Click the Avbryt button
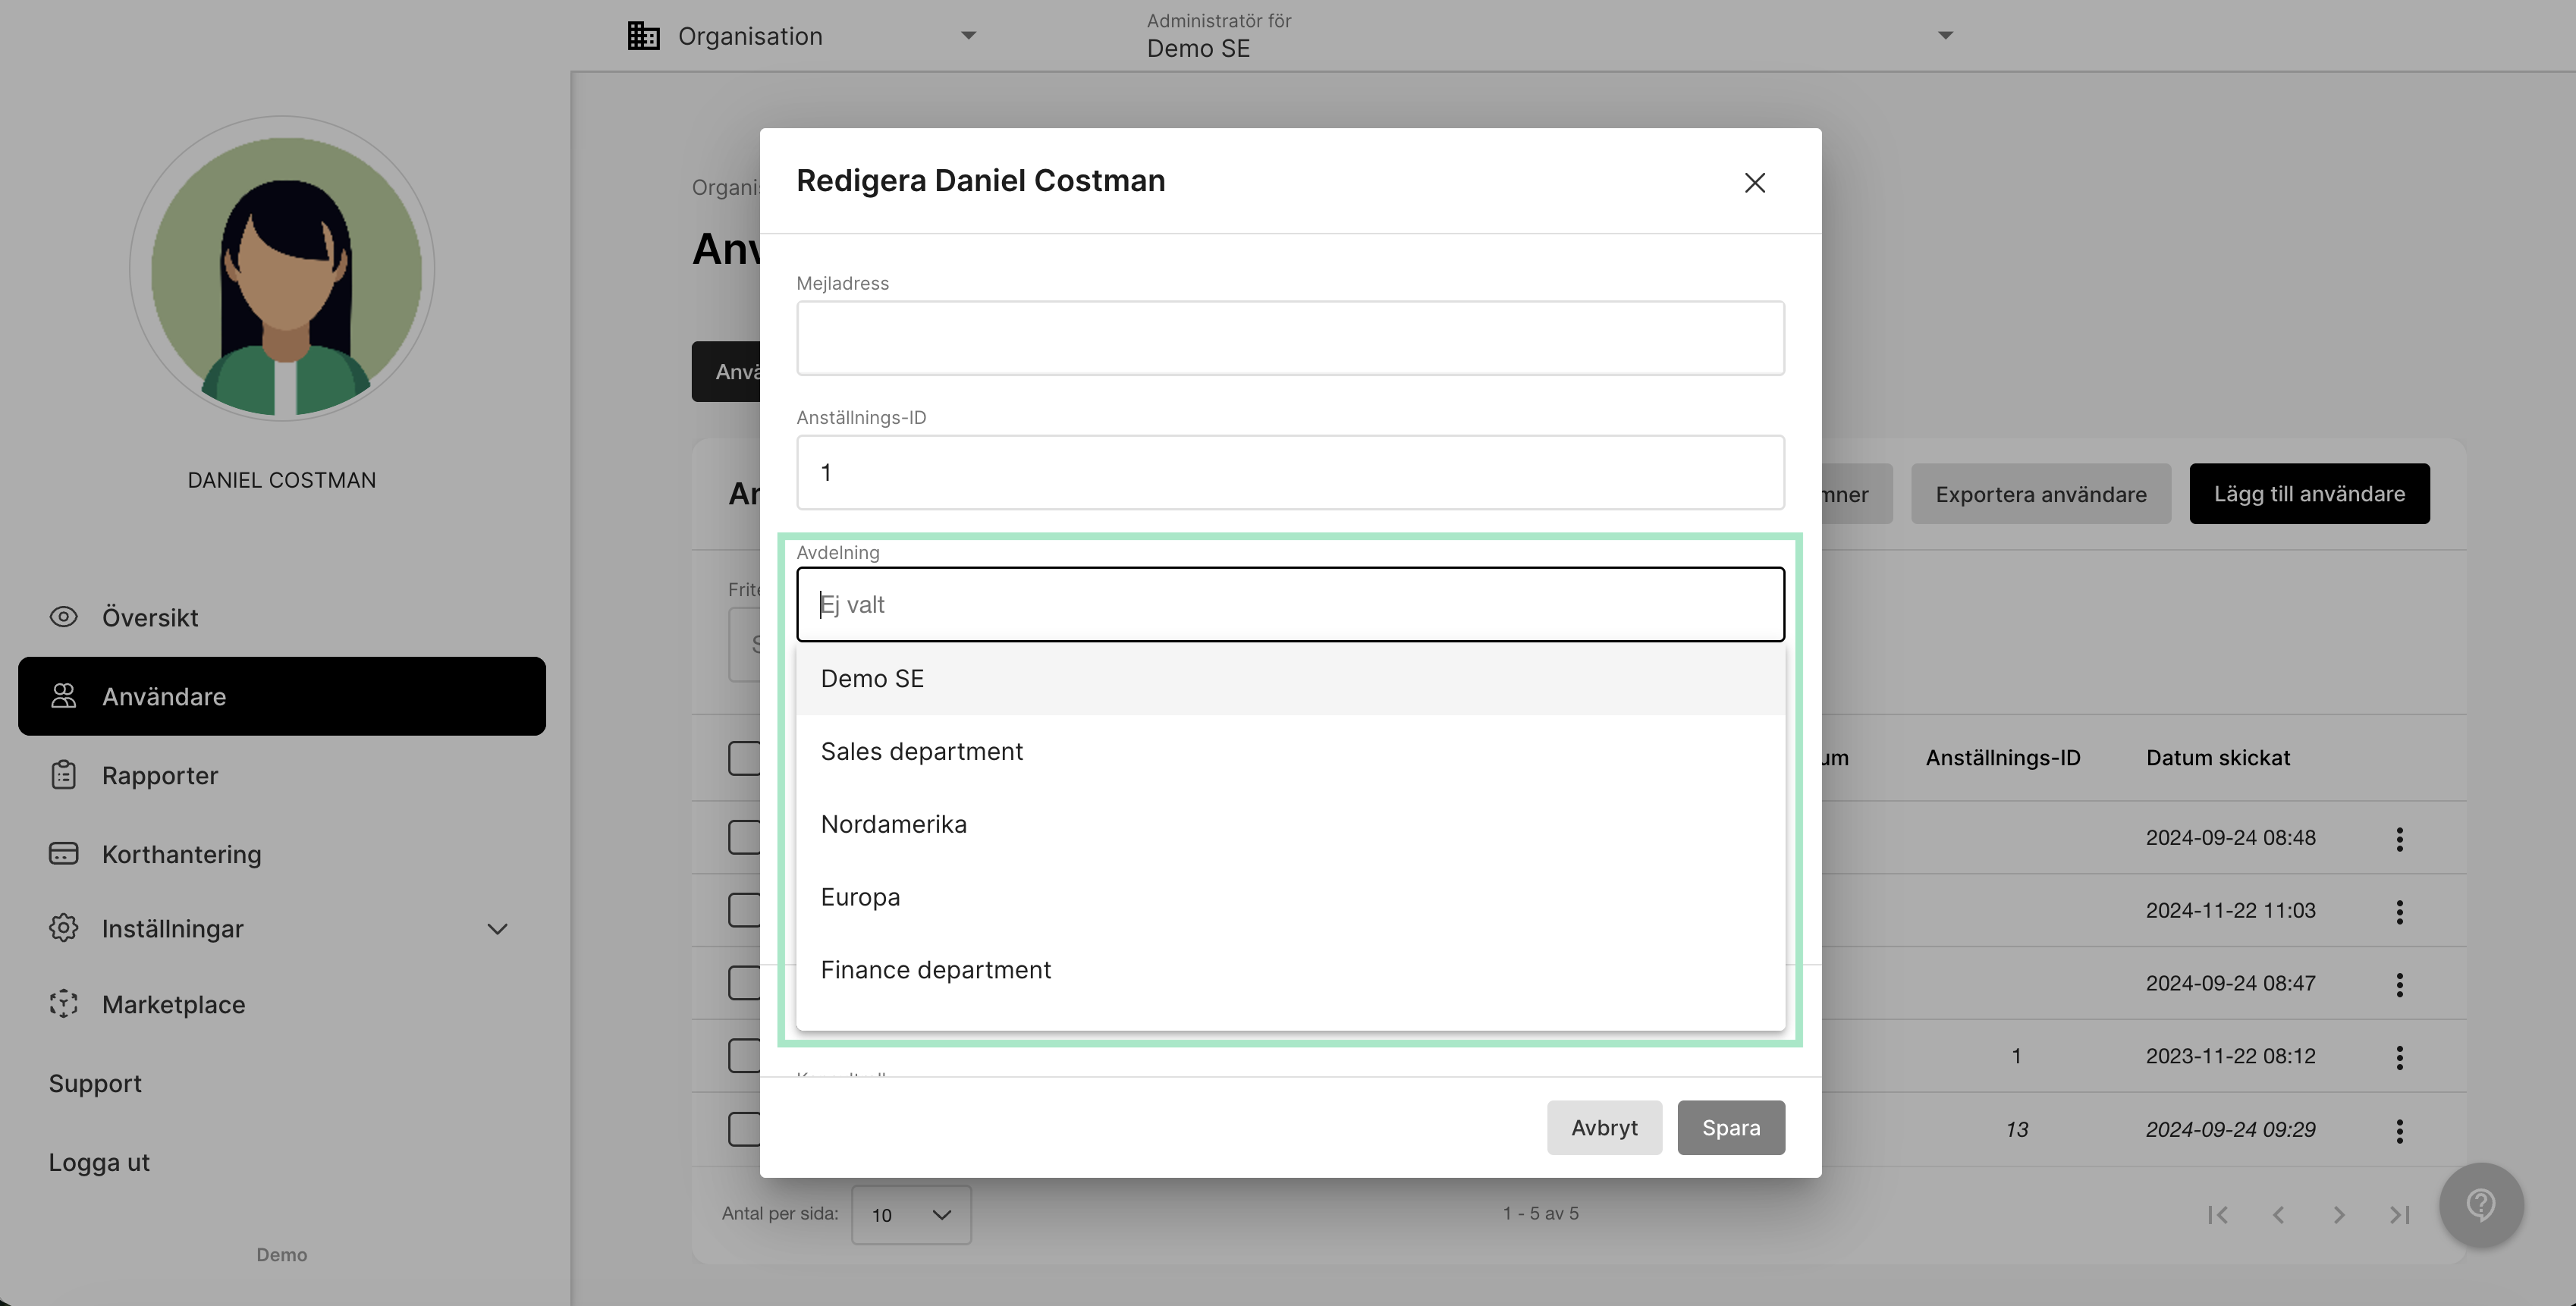Screen dimensions: 2576x1306 [x=1604, y=1128]
